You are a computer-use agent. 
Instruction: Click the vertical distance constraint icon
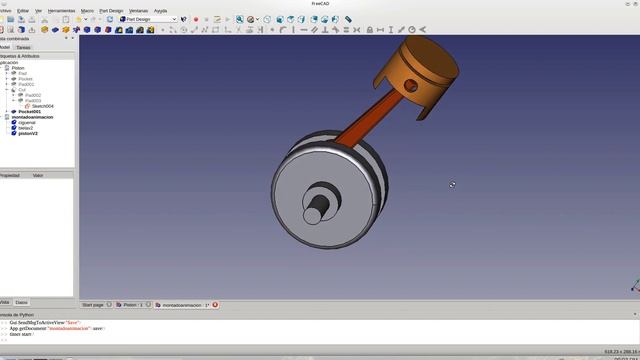pyautogui.click(x=391, y=29)
